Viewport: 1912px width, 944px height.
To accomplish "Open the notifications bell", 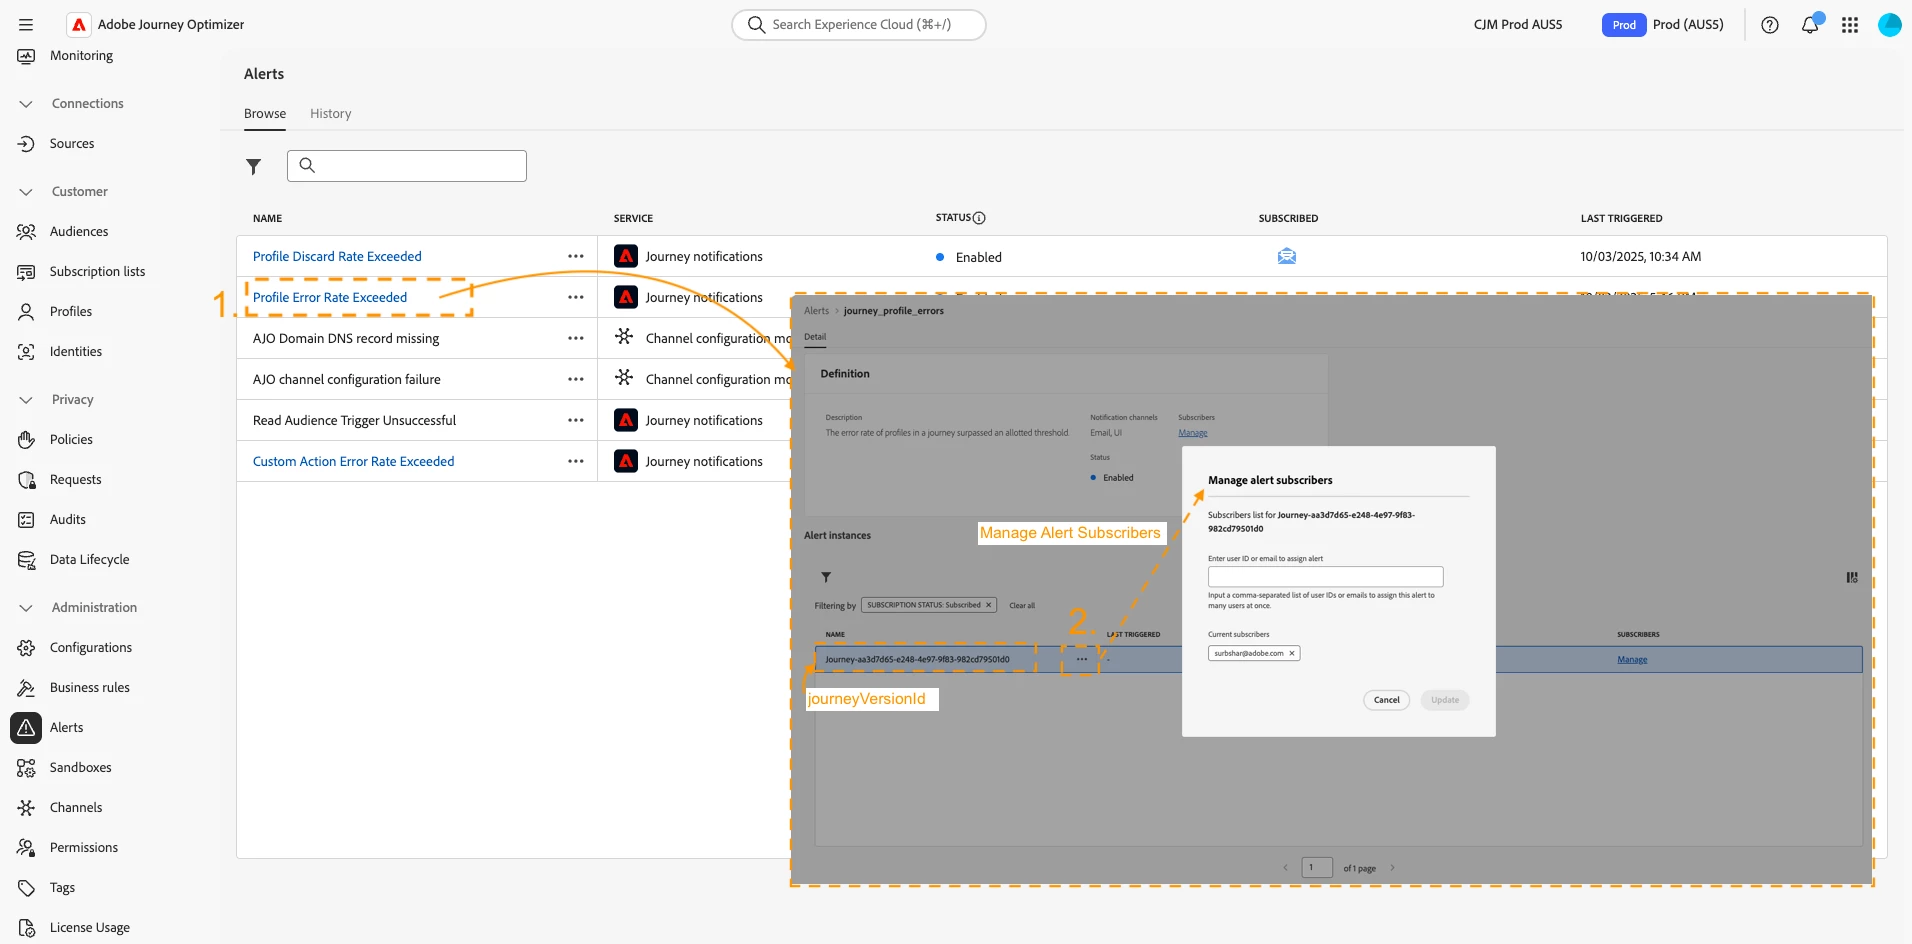I will 1810,25.
